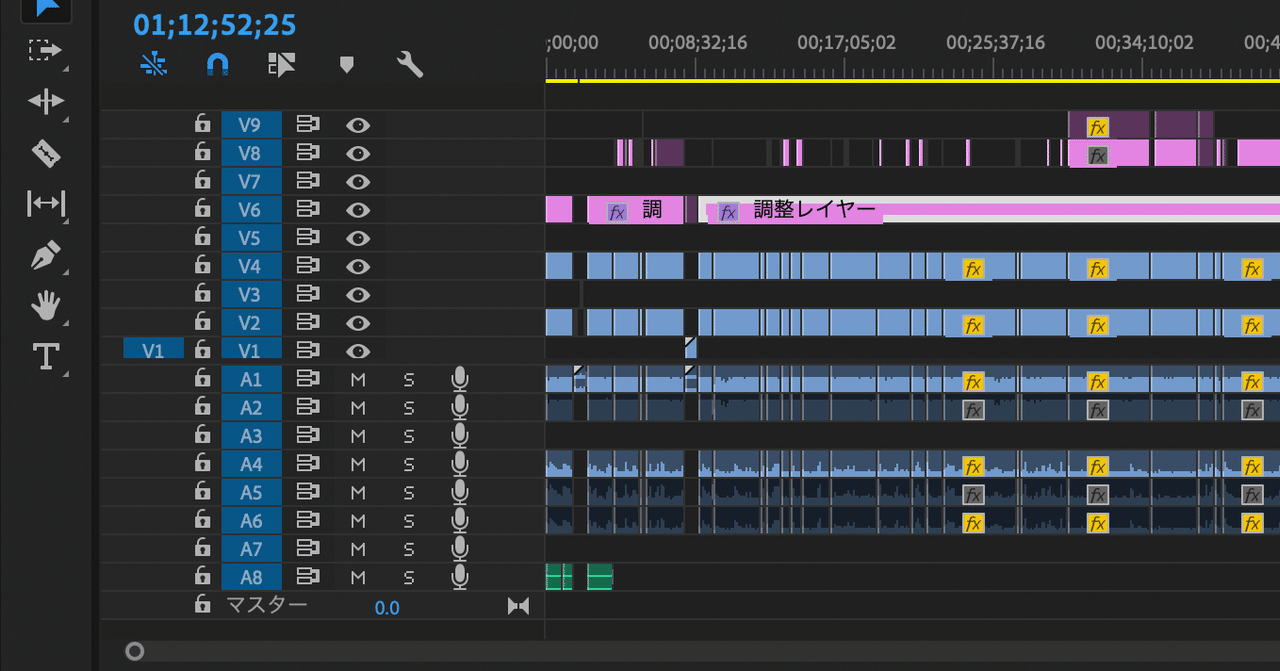Click the timeline ruler at 00;25;37;16
The height and width of the screenshot is (671, 1280).
996,42
